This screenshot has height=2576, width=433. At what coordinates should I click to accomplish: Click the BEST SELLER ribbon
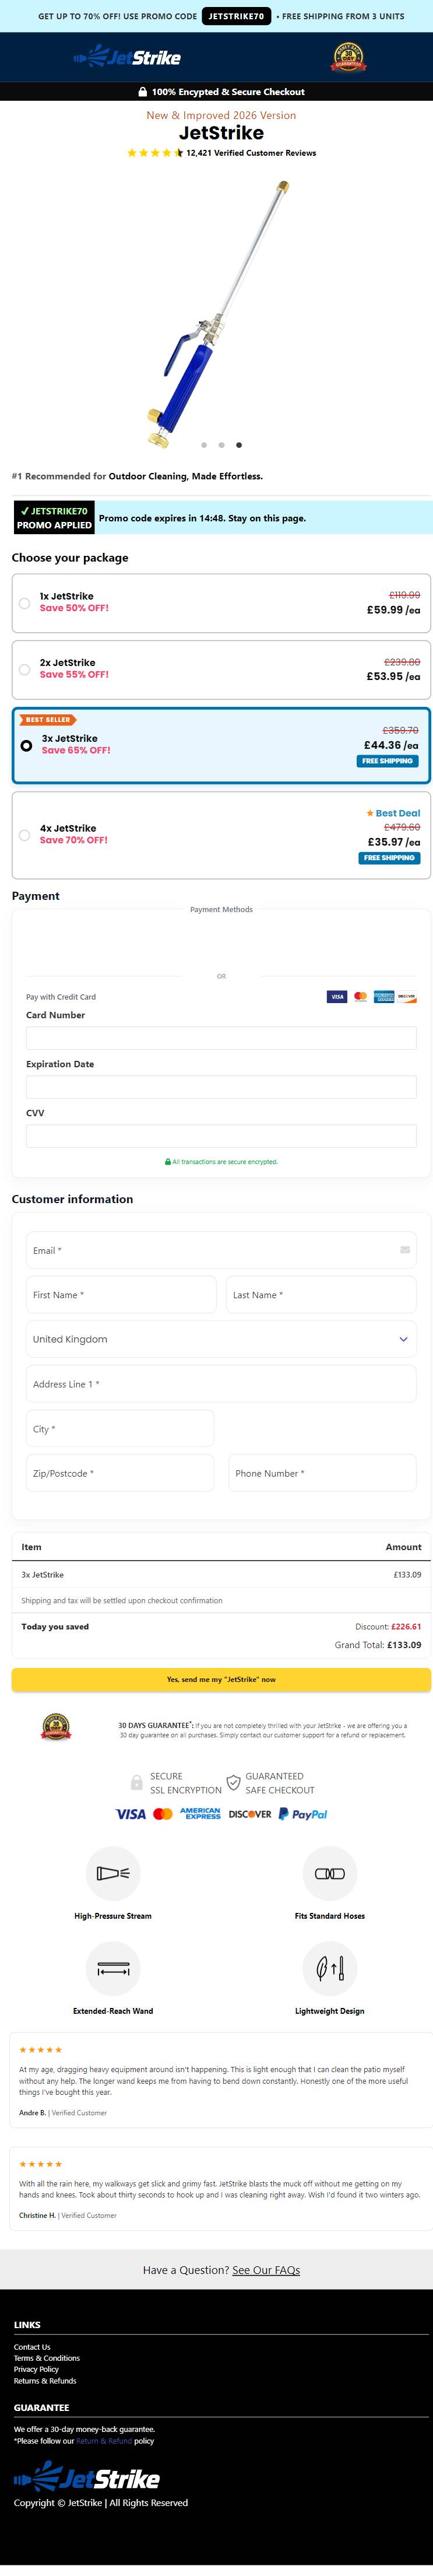pyautogui.click(x=48, y=719)
